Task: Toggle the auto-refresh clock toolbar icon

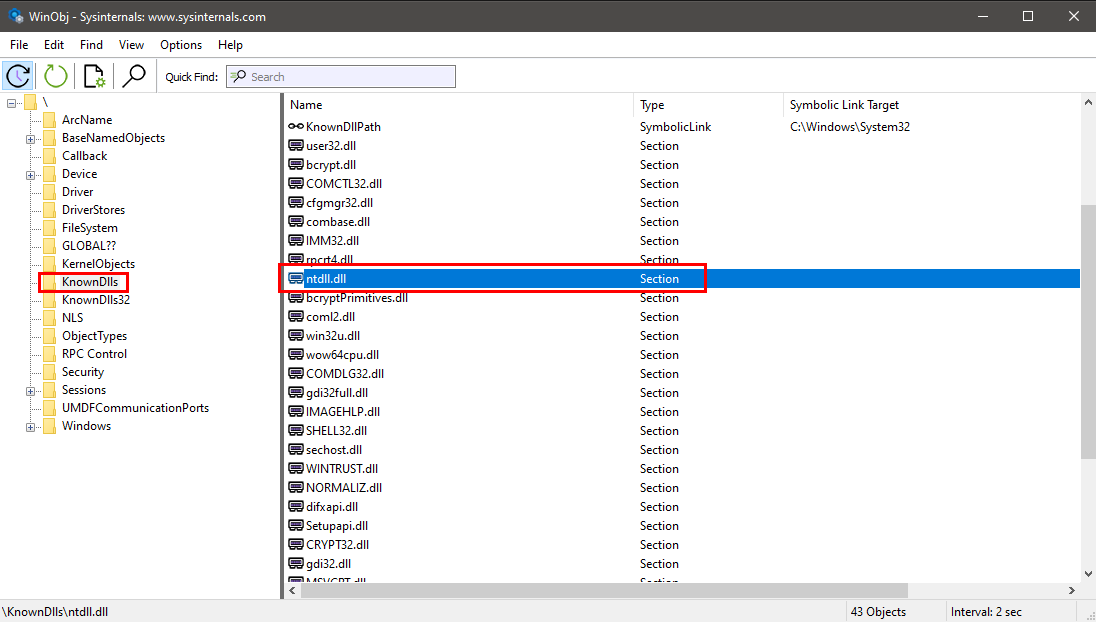Action: point(17,76)
